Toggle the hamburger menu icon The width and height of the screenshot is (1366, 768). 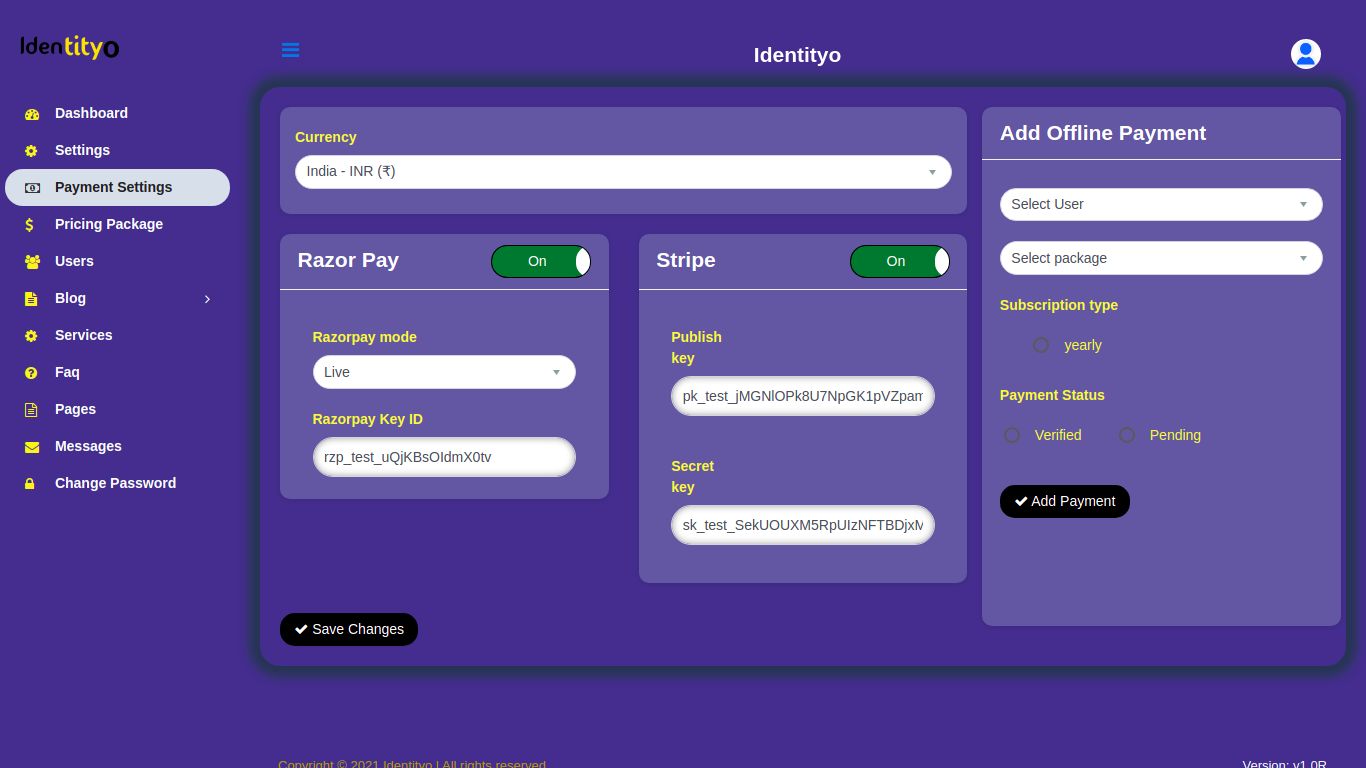(291, 50)
